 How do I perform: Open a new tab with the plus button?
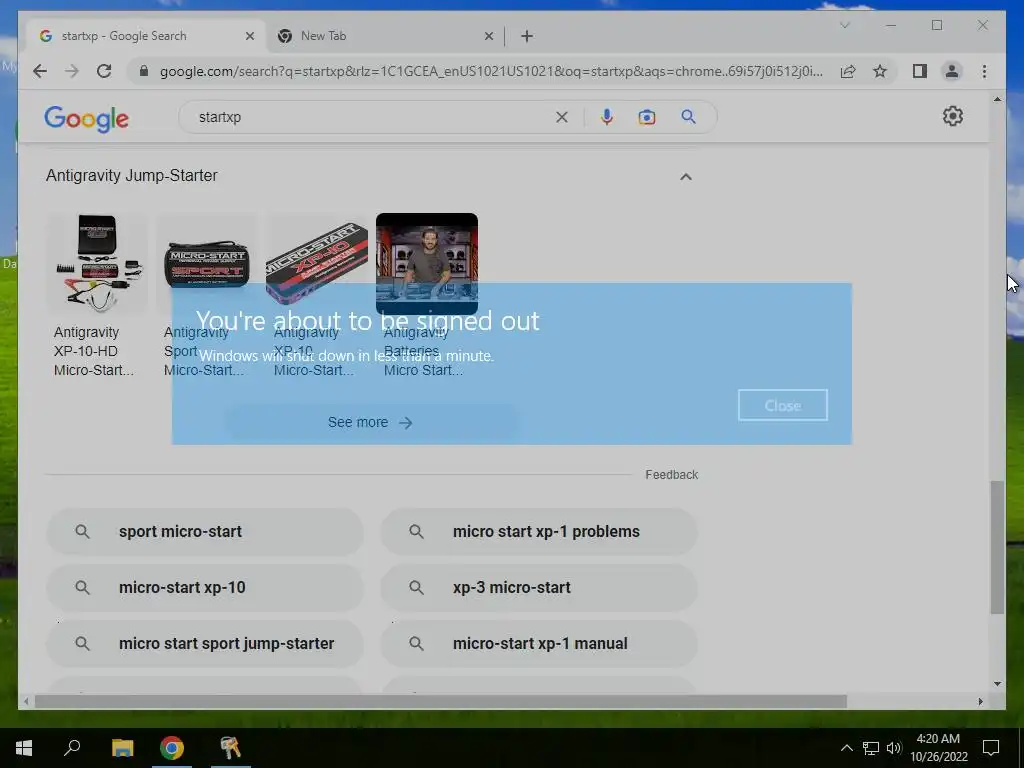[x=527, y=36]
